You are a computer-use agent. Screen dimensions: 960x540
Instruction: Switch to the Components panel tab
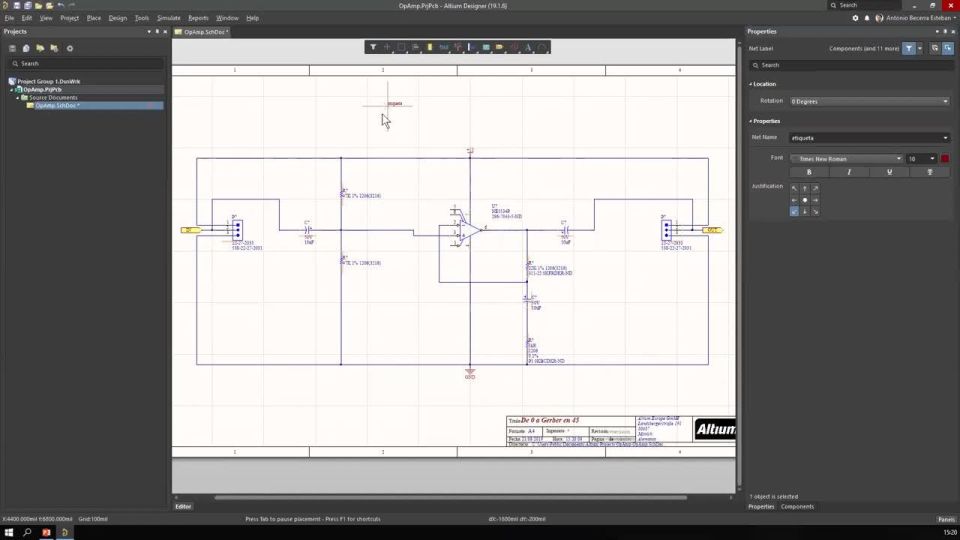pos(797,507)
